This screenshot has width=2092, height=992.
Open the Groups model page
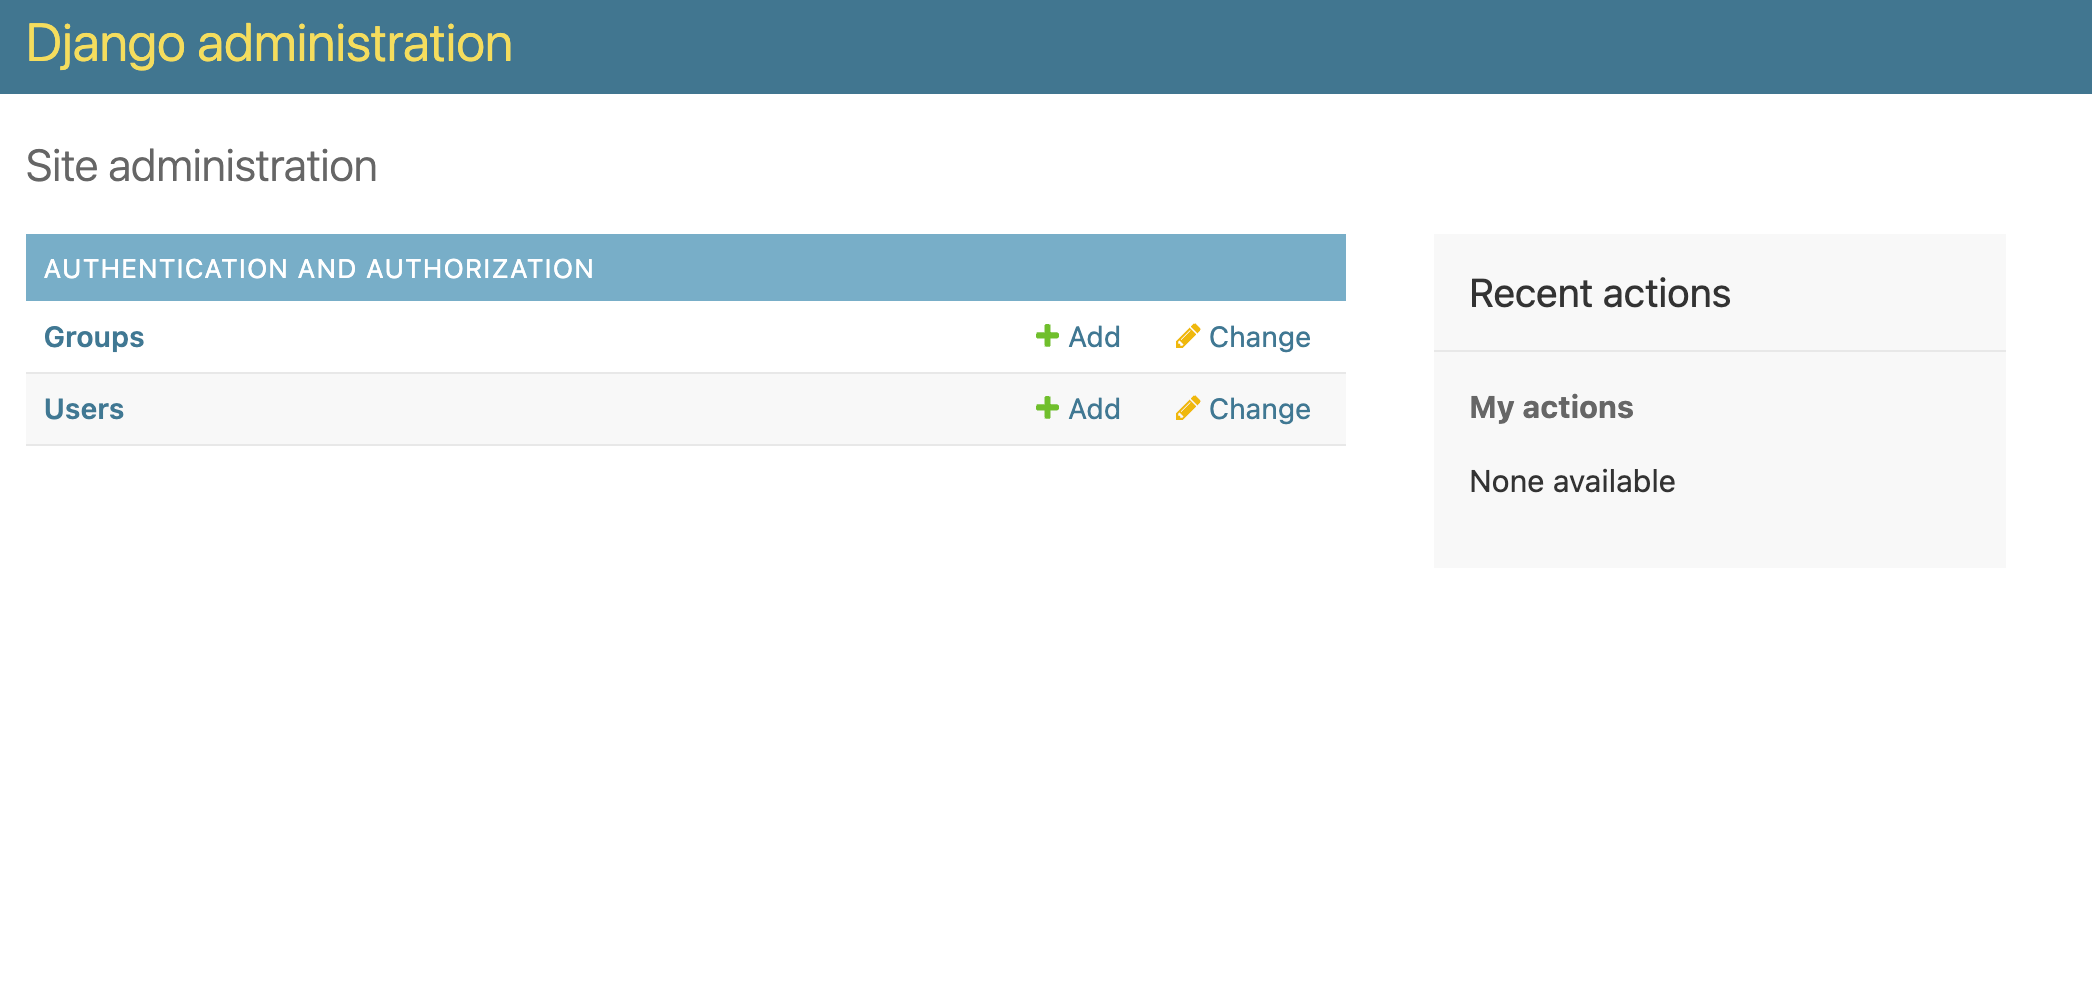(x=93, y=337)
